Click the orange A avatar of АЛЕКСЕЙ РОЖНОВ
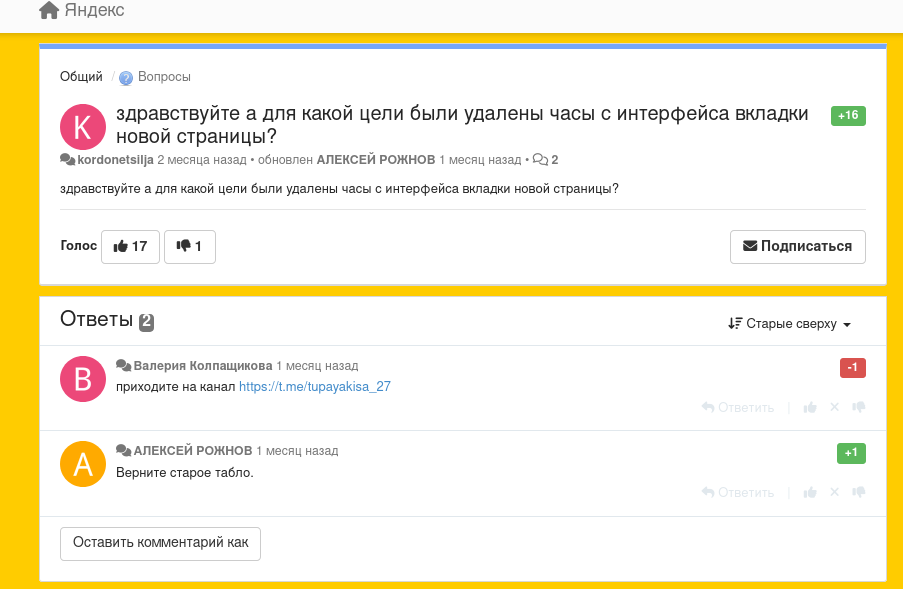The image size is (903, 589). point(83,464)
